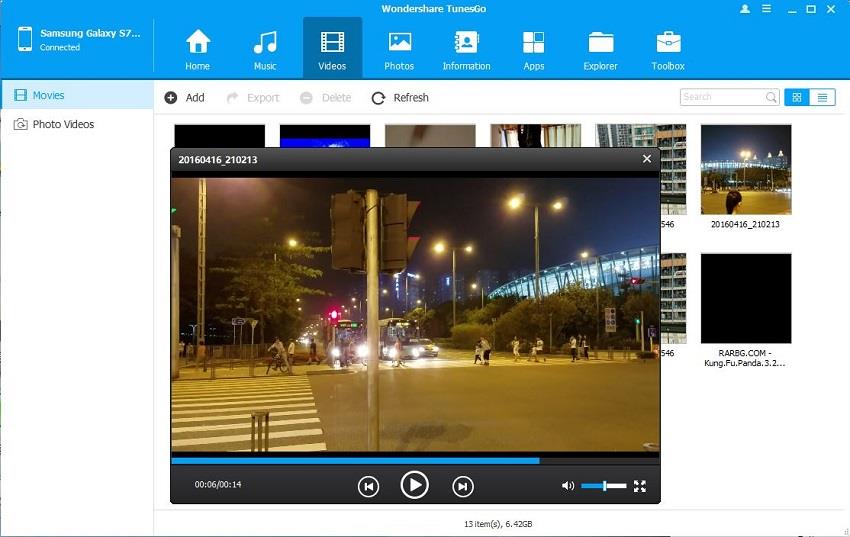Skip to the previous video
The width and height of the screenshot is (850, 537).
(368, 486)
